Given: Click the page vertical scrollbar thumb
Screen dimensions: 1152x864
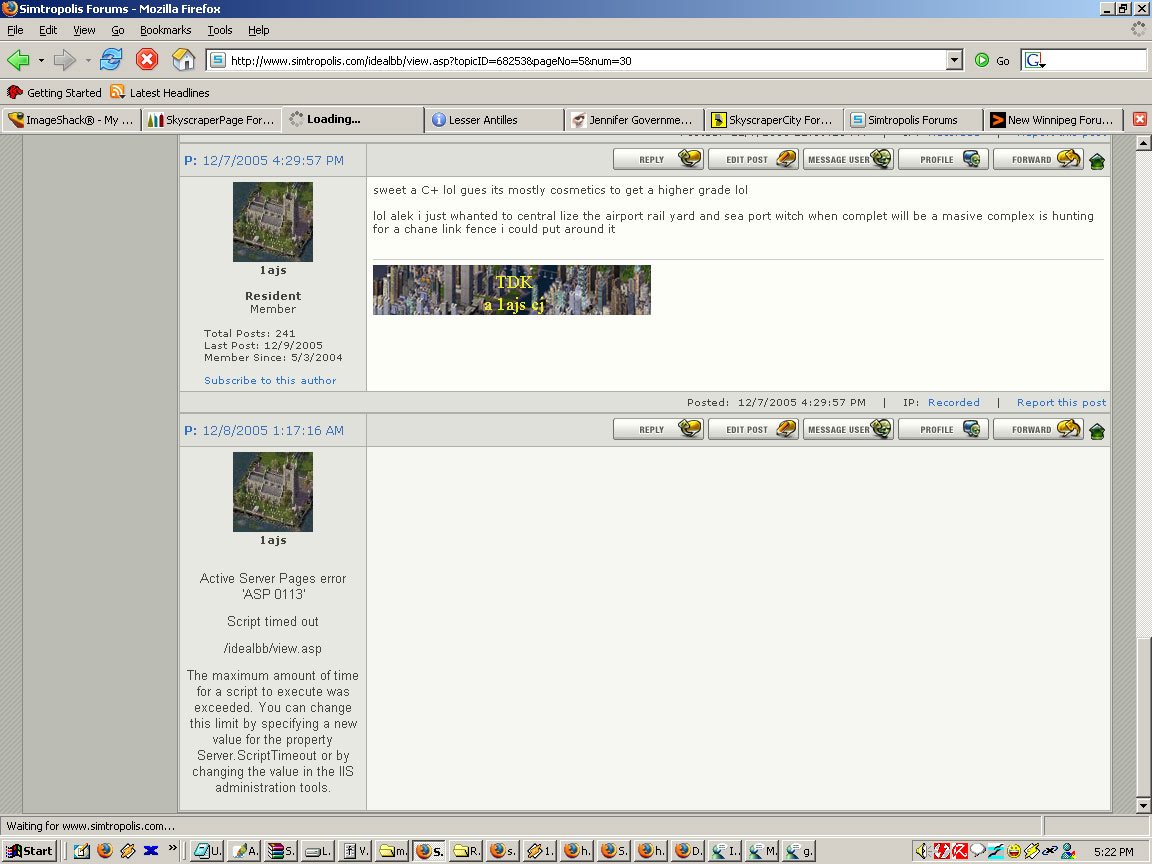Looking at the screenshot, I should 1142,716.
